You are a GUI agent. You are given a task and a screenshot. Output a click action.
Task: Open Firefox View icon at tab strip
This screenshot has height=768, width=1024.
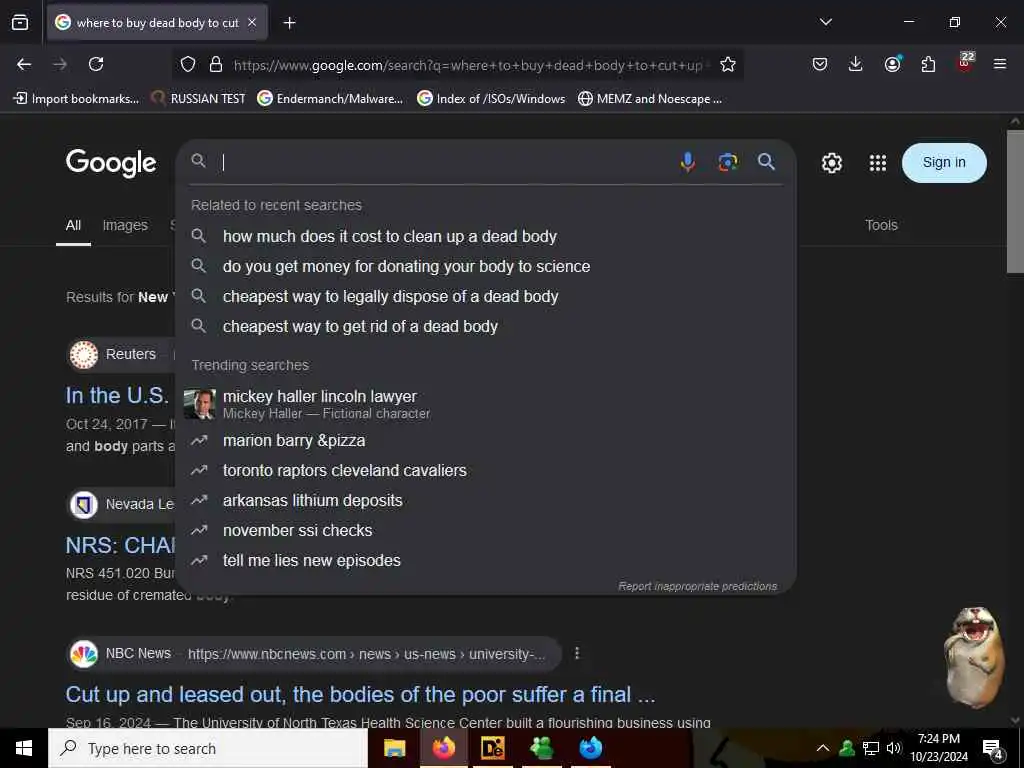coord(20,22)
